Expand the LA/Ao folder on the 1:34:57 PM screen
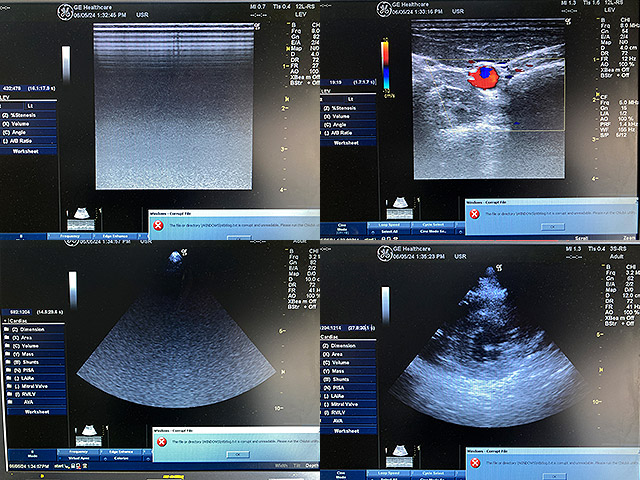This screenshot has width=640, height=480. pos(35,378)
